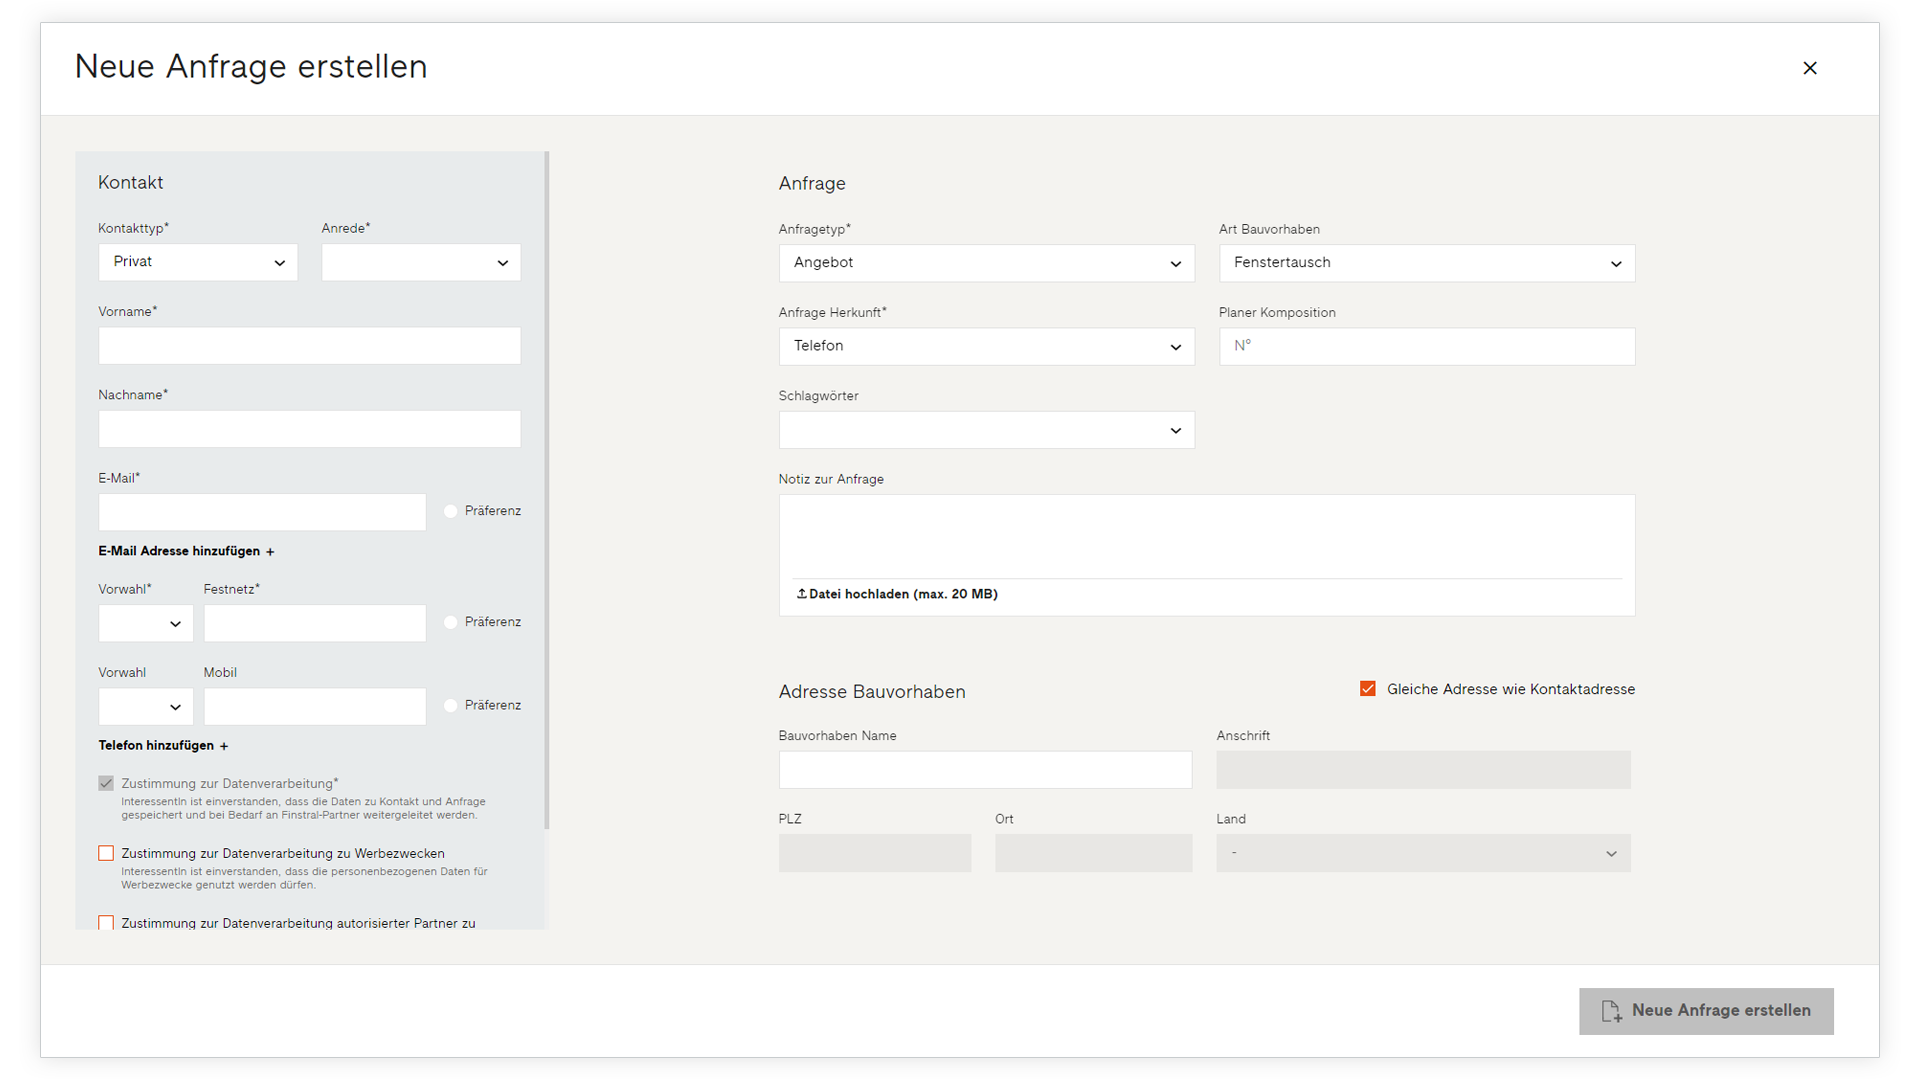Open the Land dropdown
This screenshot has width=1920, height=1080.
click(1423, 853)
